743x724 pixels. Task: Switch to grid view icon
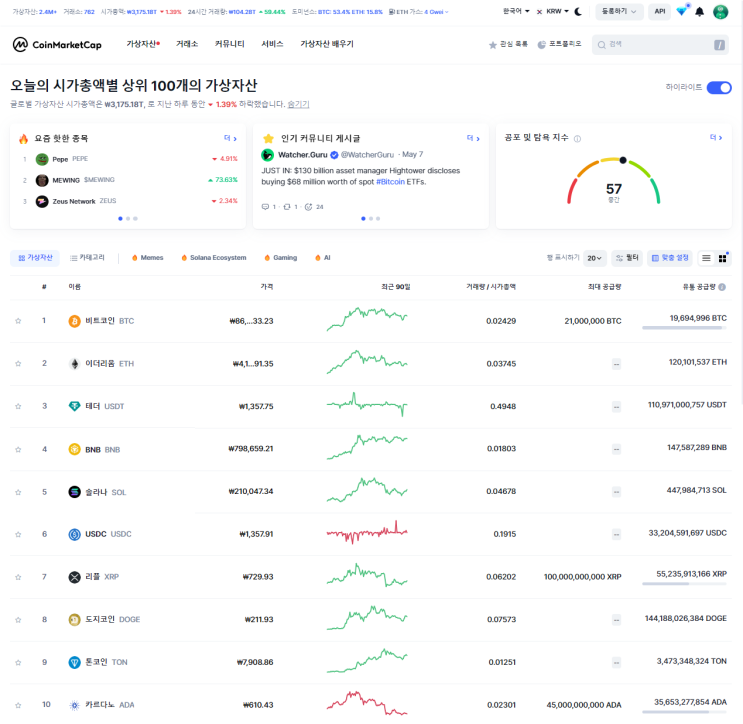[x=723, y=258]
